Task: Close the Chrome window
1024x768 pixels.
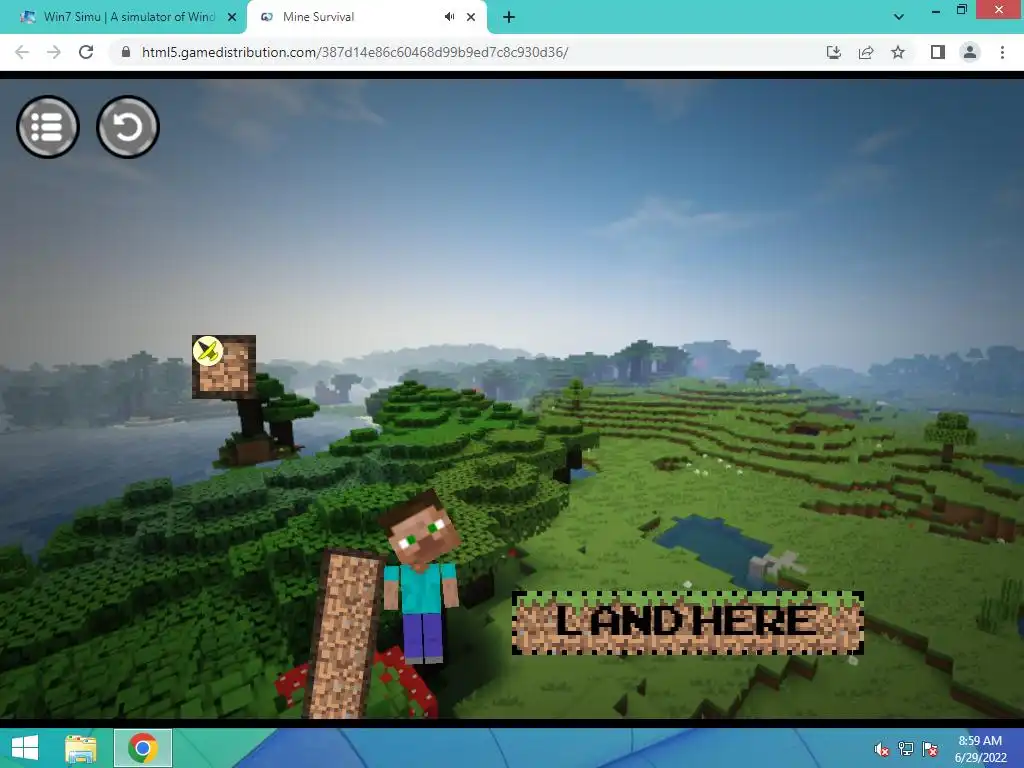Action: (999, 10)
